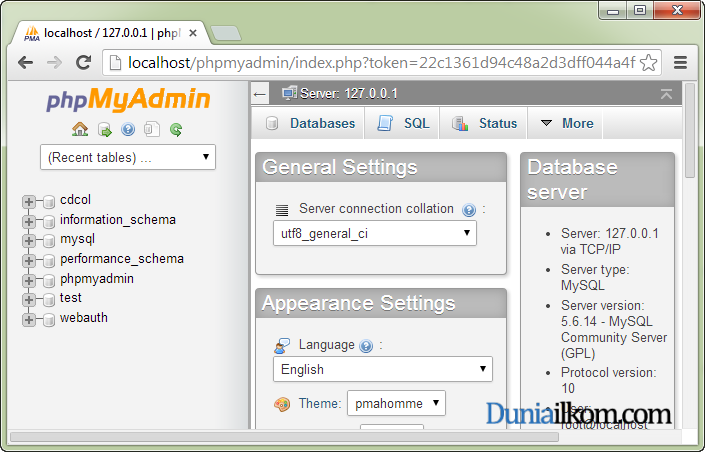Go back with browser back arrow

point(26,63)
